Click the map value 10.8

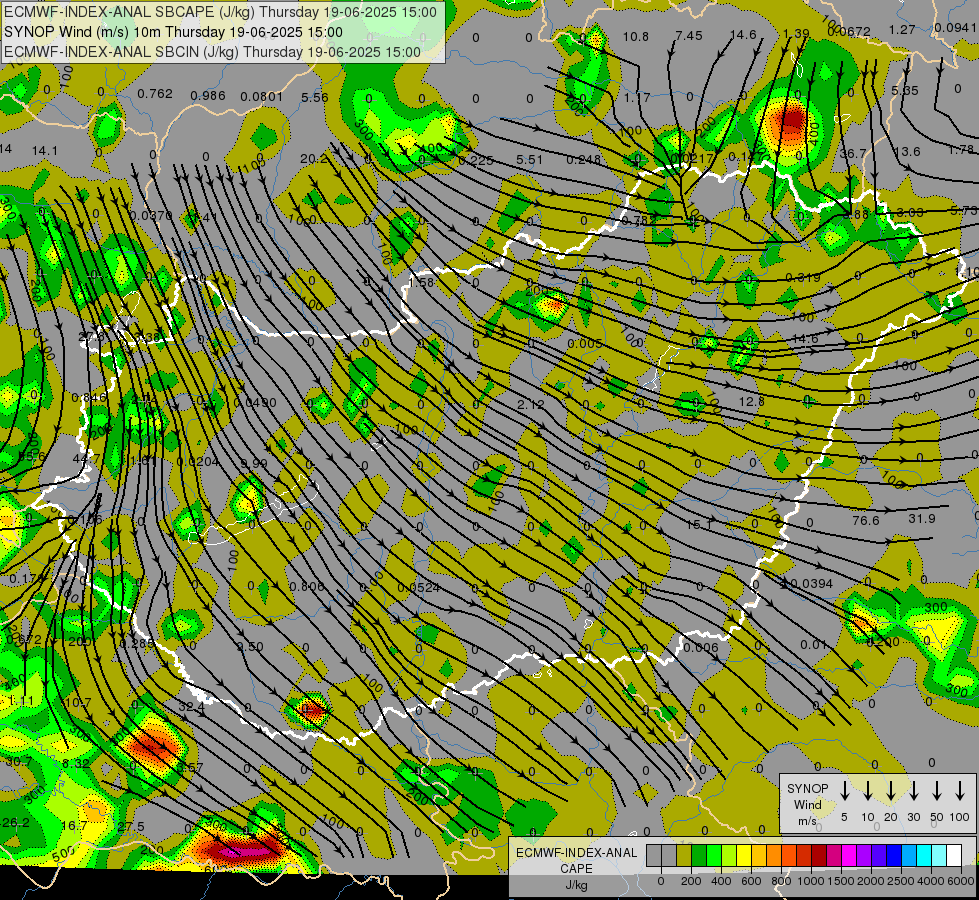pyautogui.click(x=636, y=37)
